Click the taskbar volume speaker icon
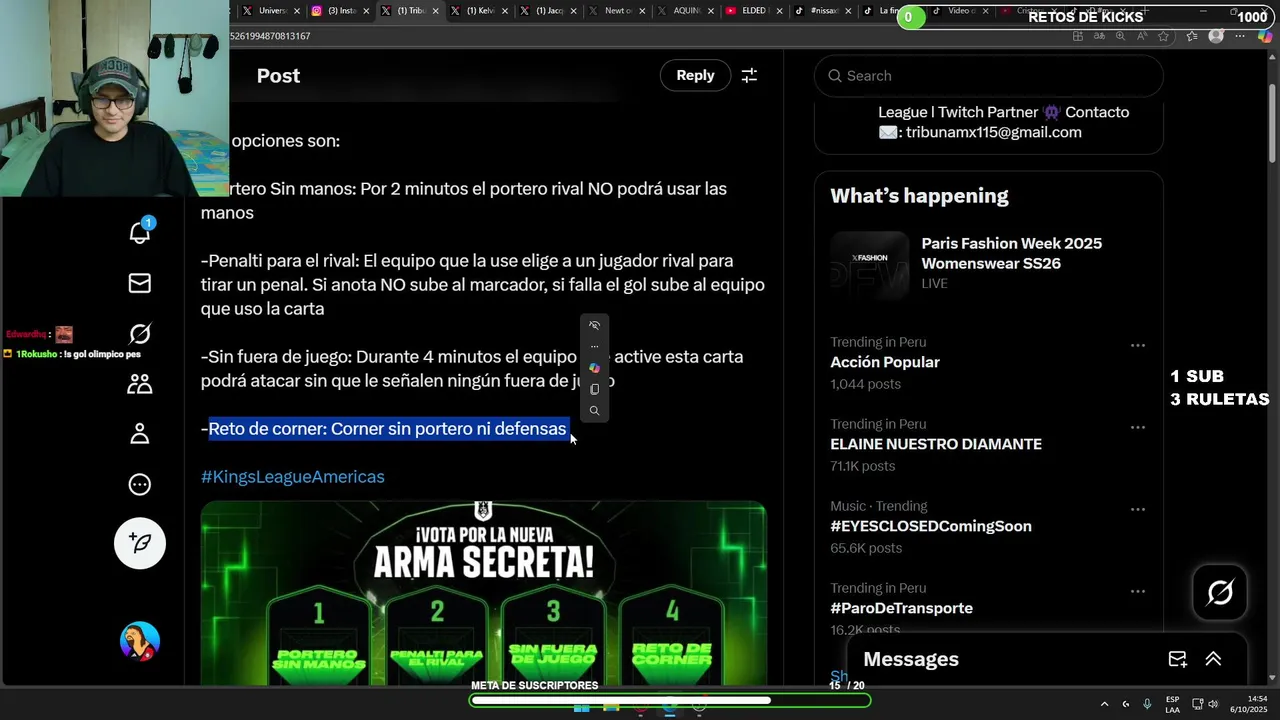 (x=1212, y=704)
